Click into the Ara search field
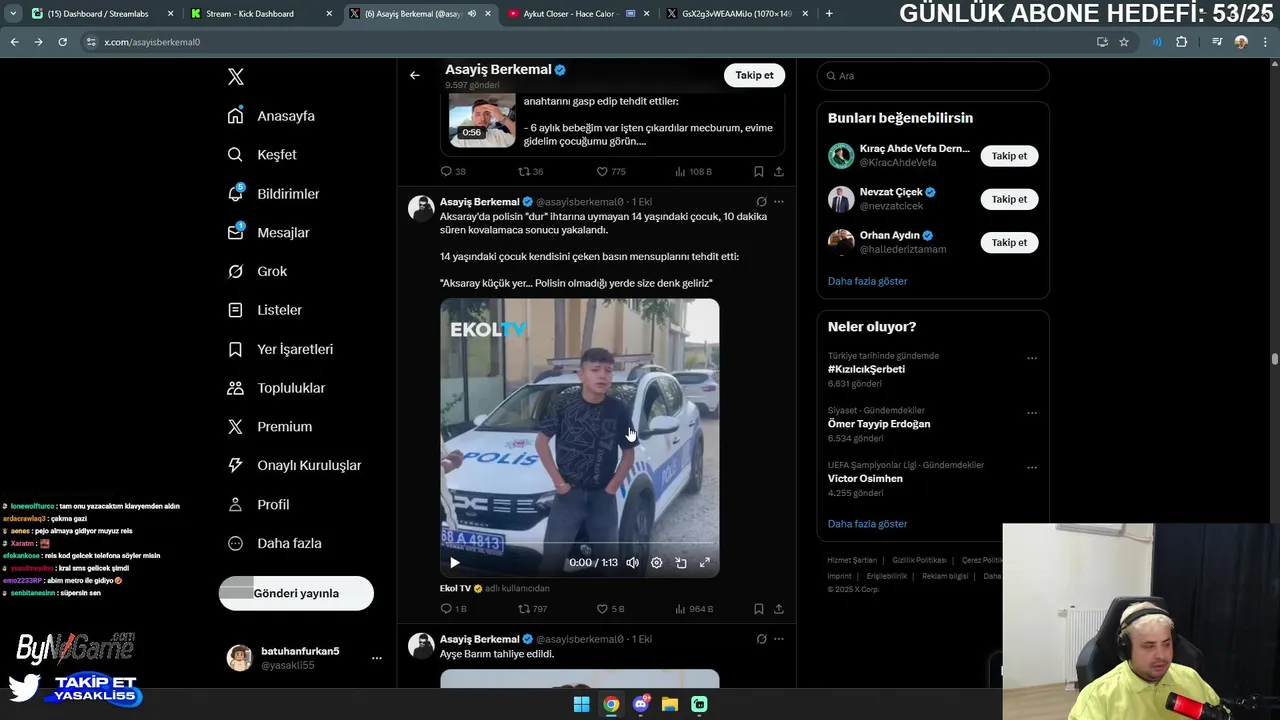Image resolution: width=1280 pixels, height=720 pixels. 933,76
